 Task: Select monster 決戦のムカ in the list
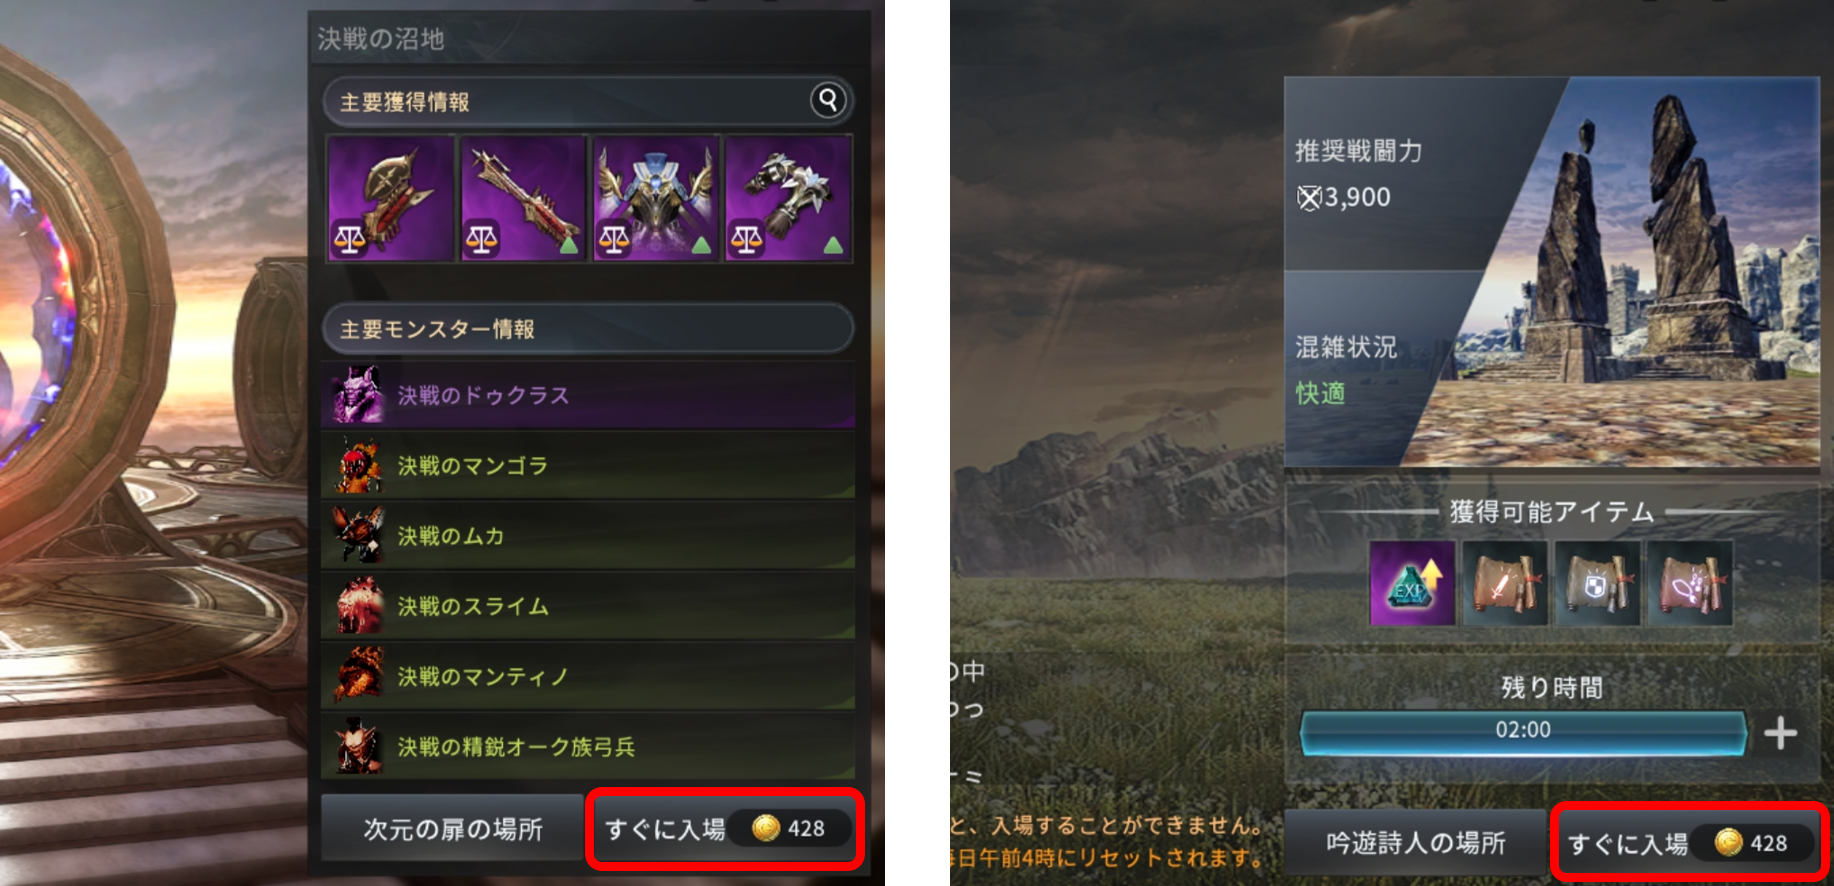click(588, 535)
